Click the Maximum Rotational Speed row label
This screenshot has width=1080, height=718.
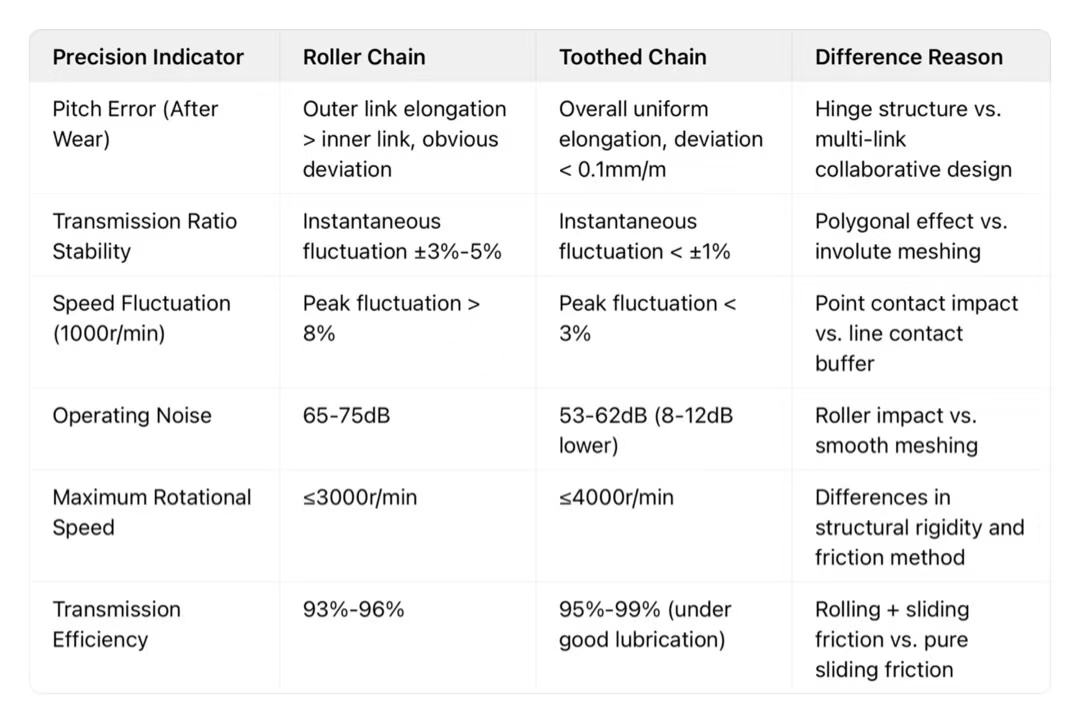[151, 512]
